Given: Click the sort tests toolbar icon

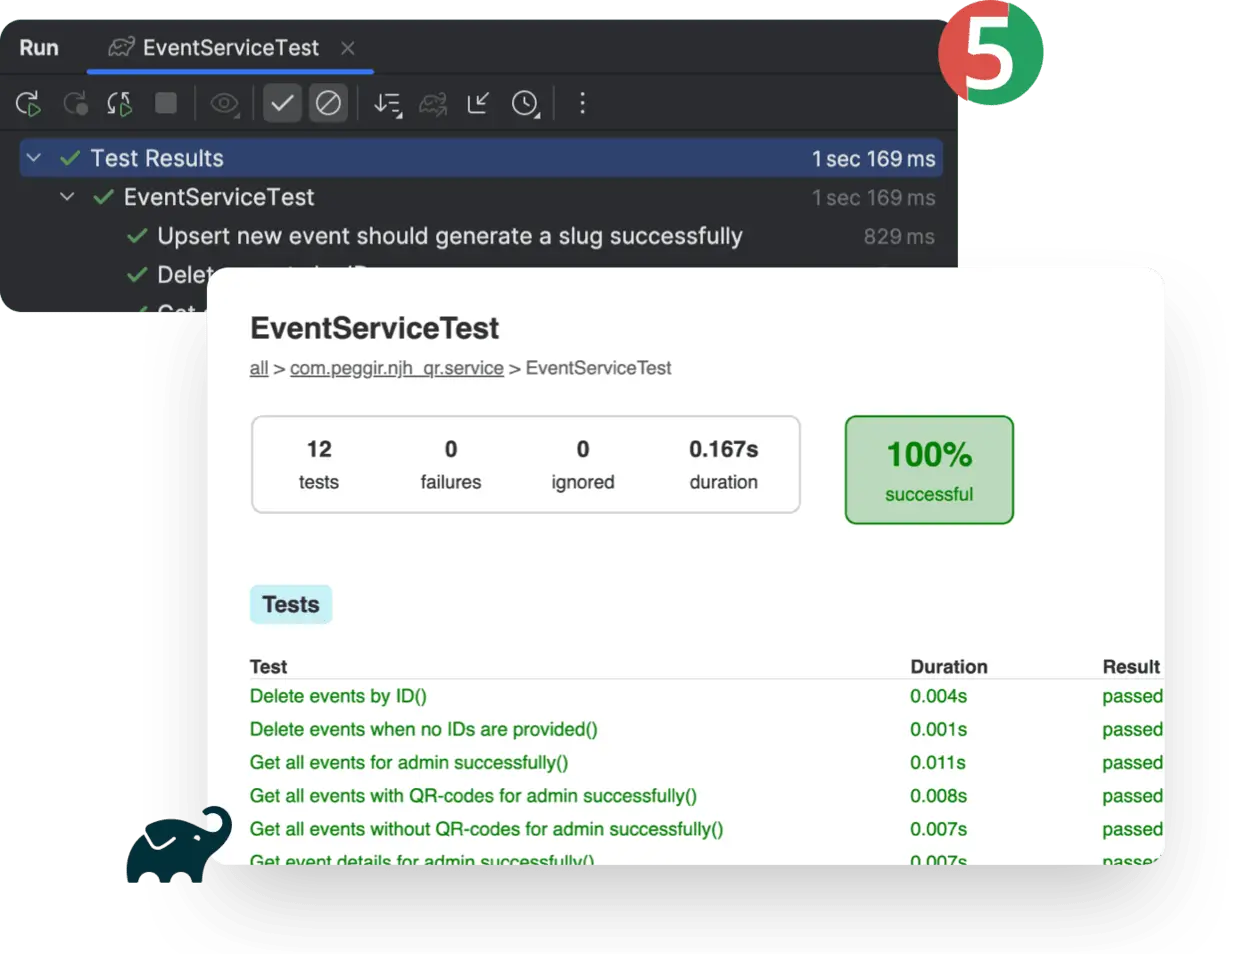Looking at the screenshot, I should 386,103.
